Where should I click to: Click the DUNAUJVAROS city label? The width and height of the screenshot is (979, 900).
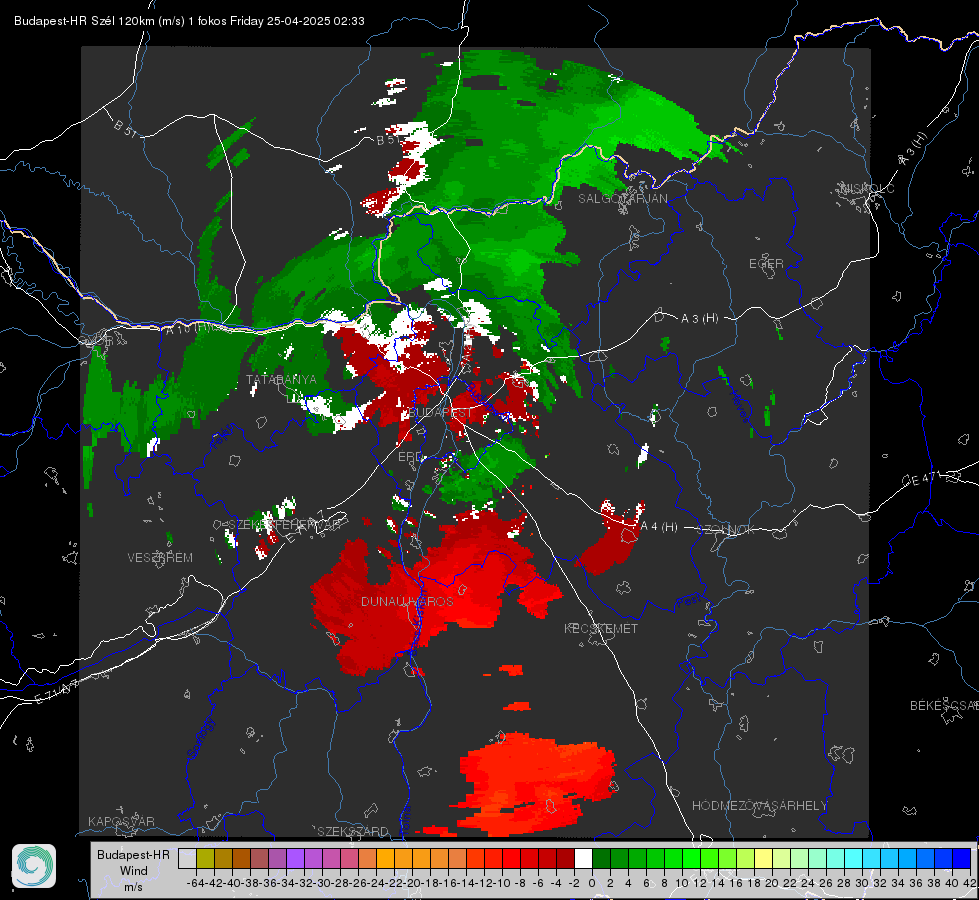(407, 601)
